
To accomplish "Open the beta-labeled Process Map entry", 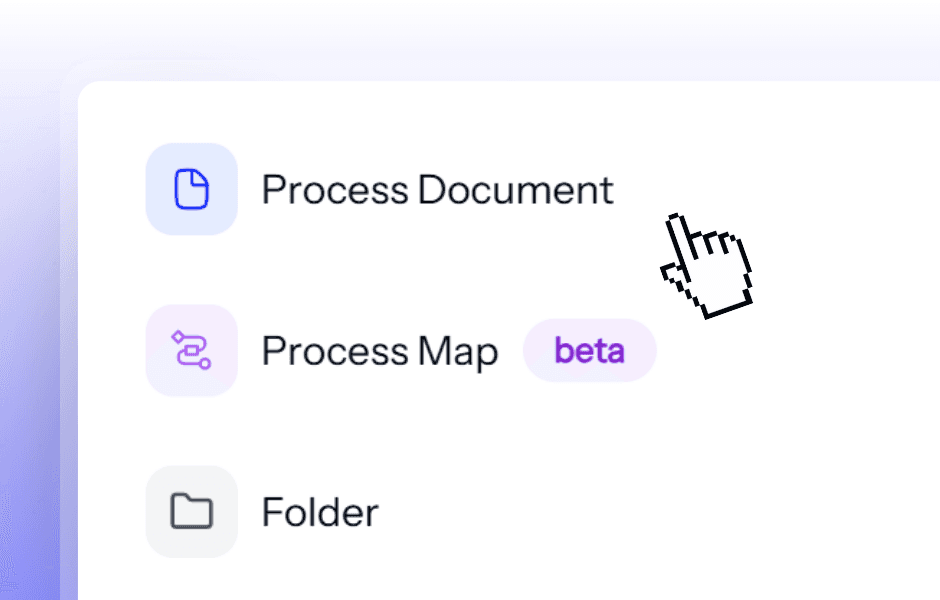I will (402, 351).
